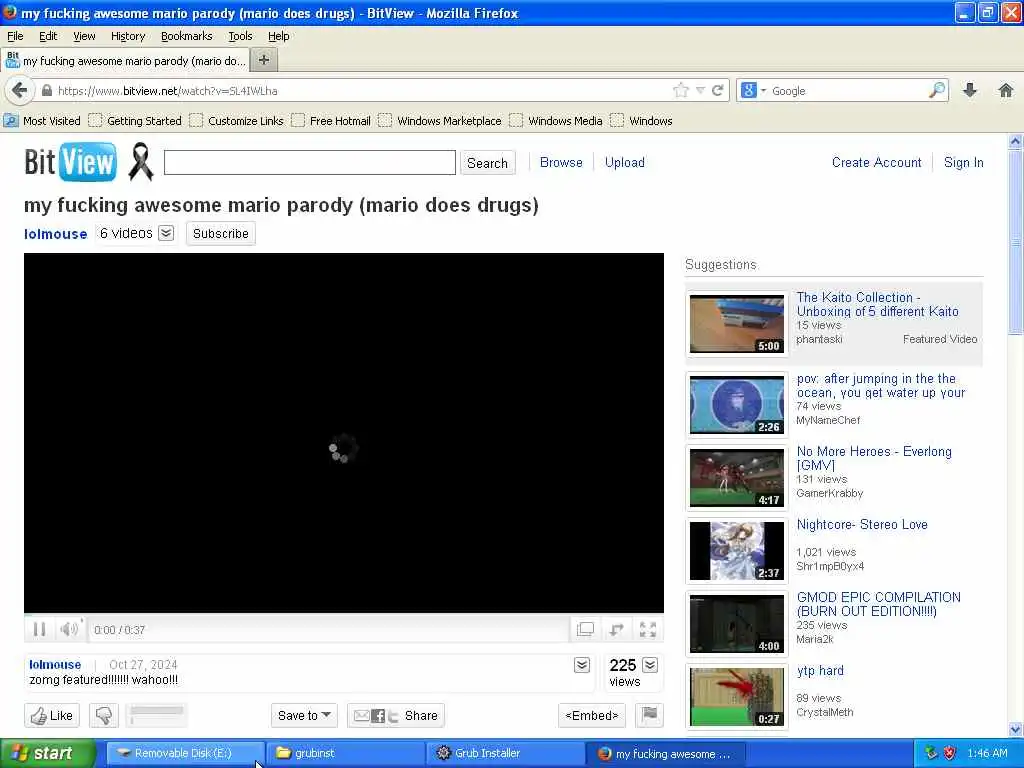
Task: Subscribe to lolmouse channel
Action: point(221,233)
